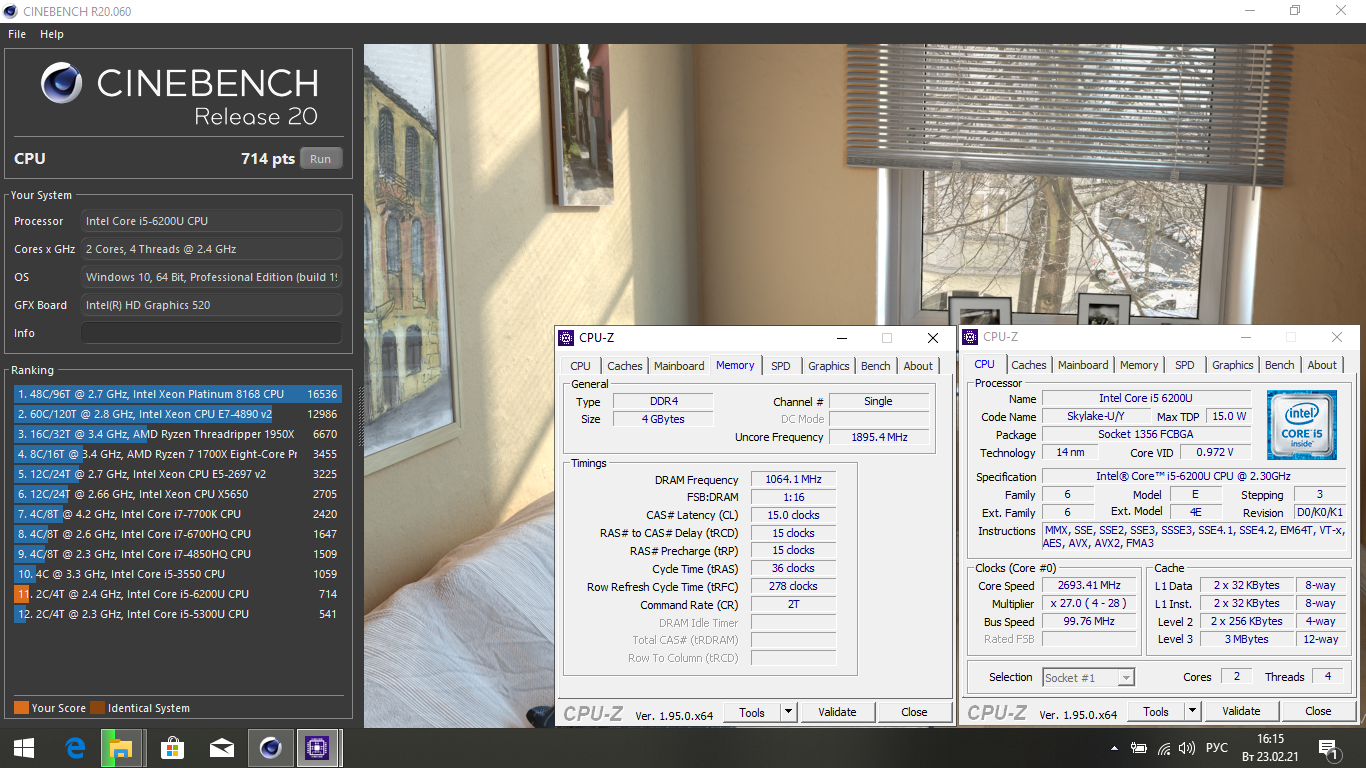The height and width of the screenshot is (768, 1366).
Task: Click the brown Identical System legend swatch
Action: click(x=97, y=708)
